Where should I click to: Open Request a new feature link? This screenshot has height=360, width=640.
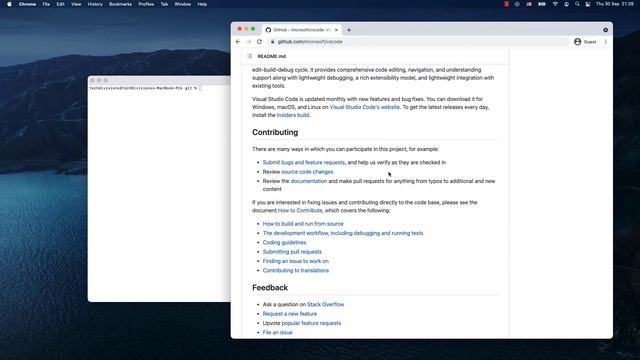[289, 314]
